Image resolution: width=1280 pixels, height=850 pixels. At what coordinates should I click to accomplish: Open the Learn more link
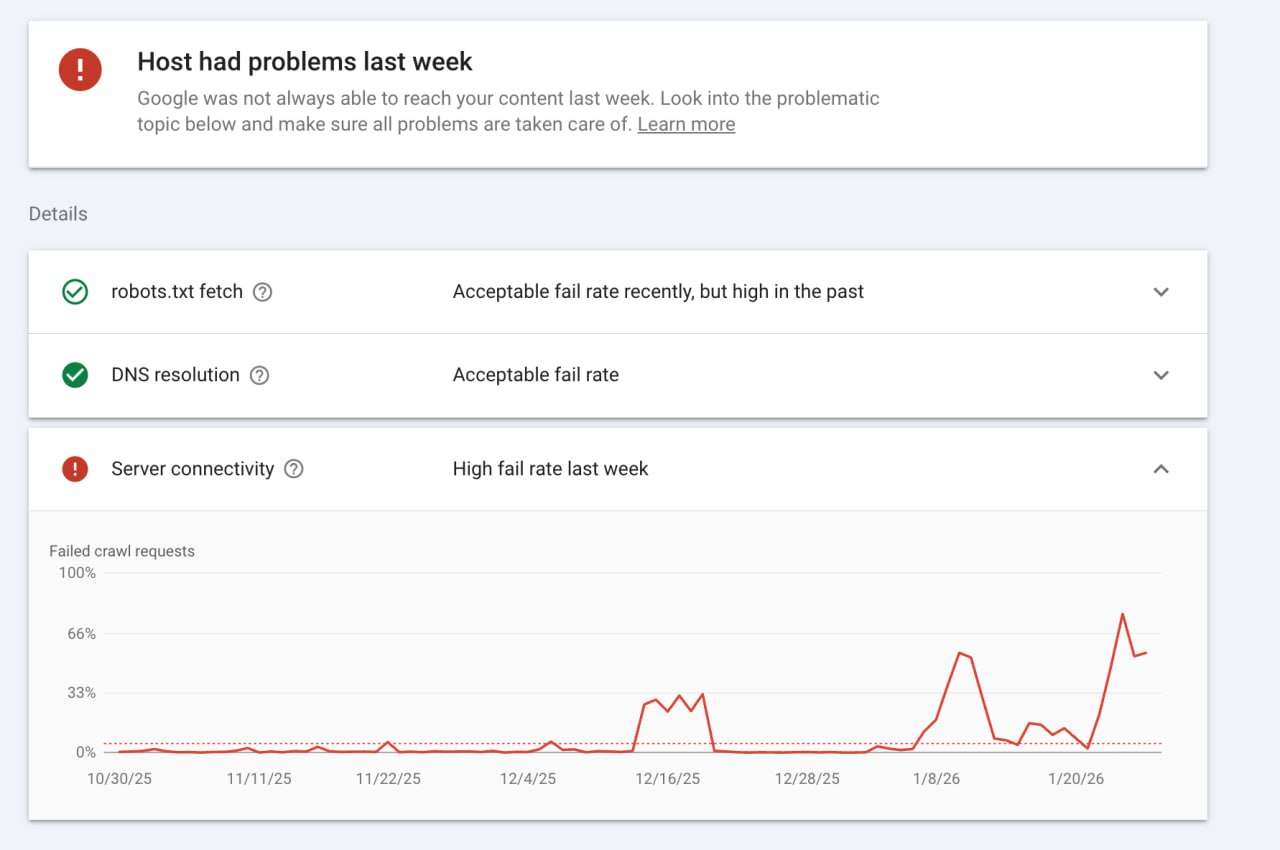click(686, 125)
